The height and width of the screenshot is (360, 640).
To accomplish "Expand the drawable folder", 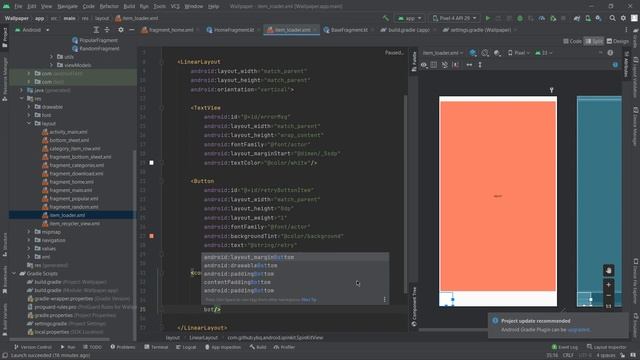I will click(29, 107).
